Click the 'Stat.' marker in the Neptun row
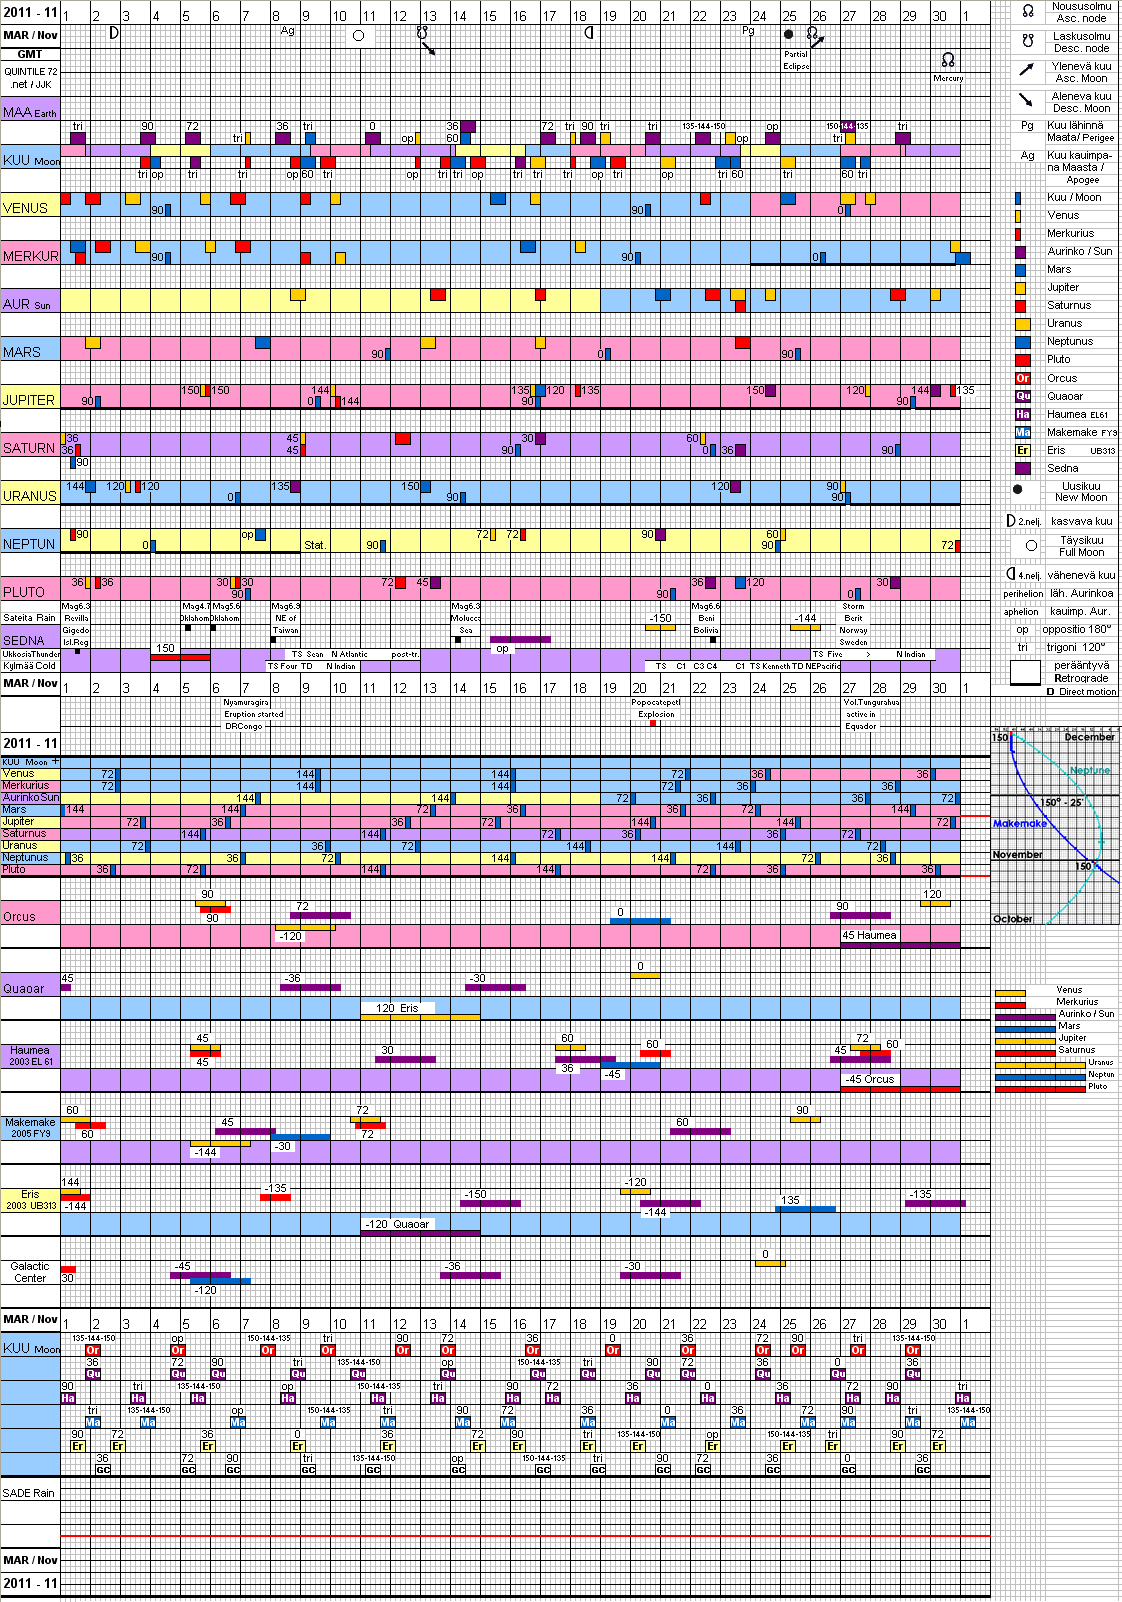1122x1602 pixels. coord(315,545)
